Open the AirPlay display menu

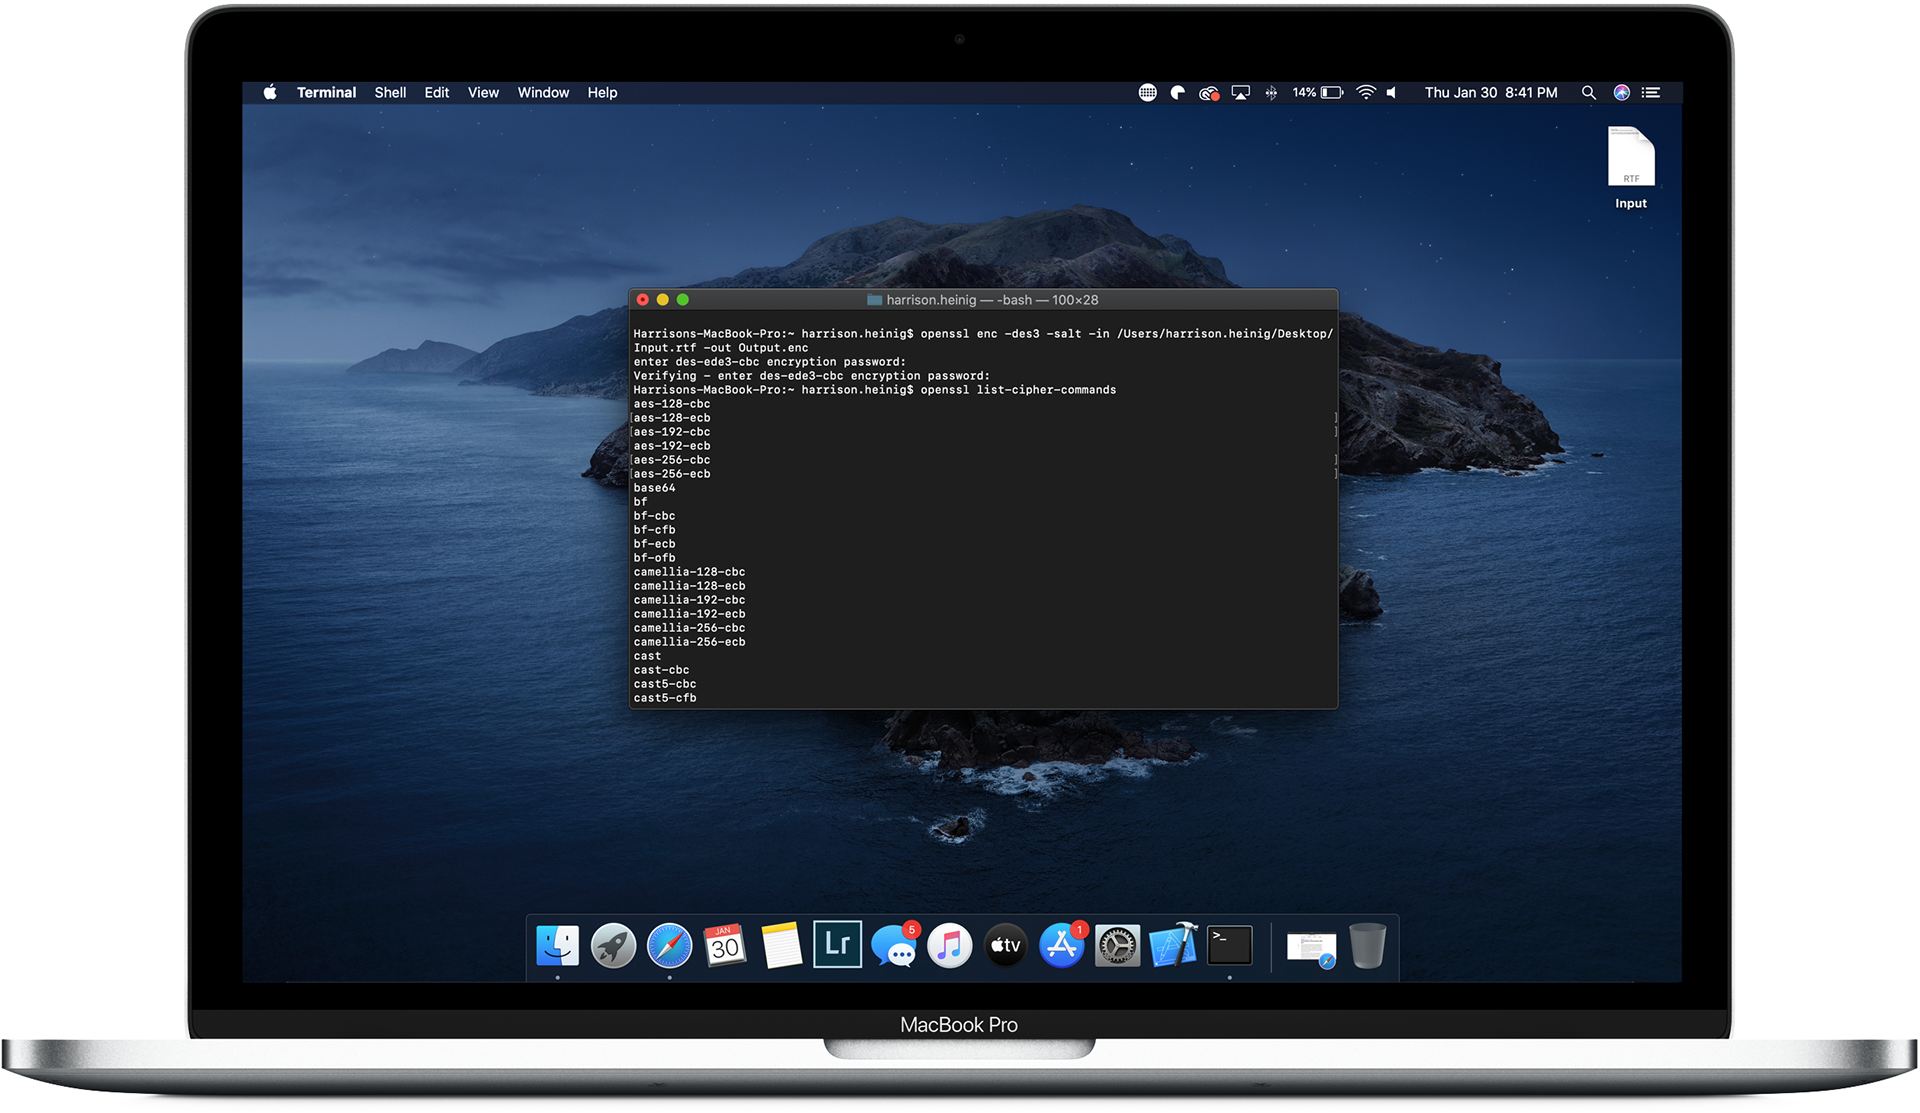(1241, 92)
